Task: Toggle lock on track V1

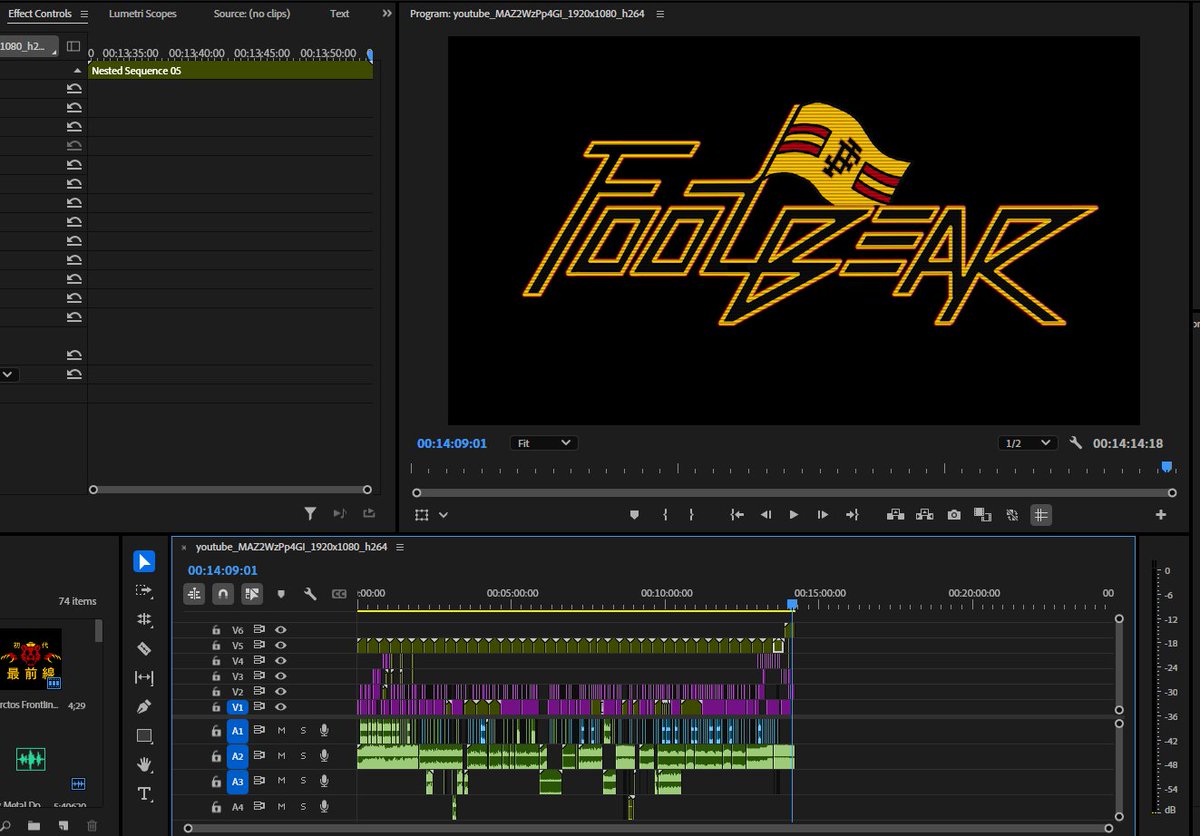Action: (x=216, y=707)
